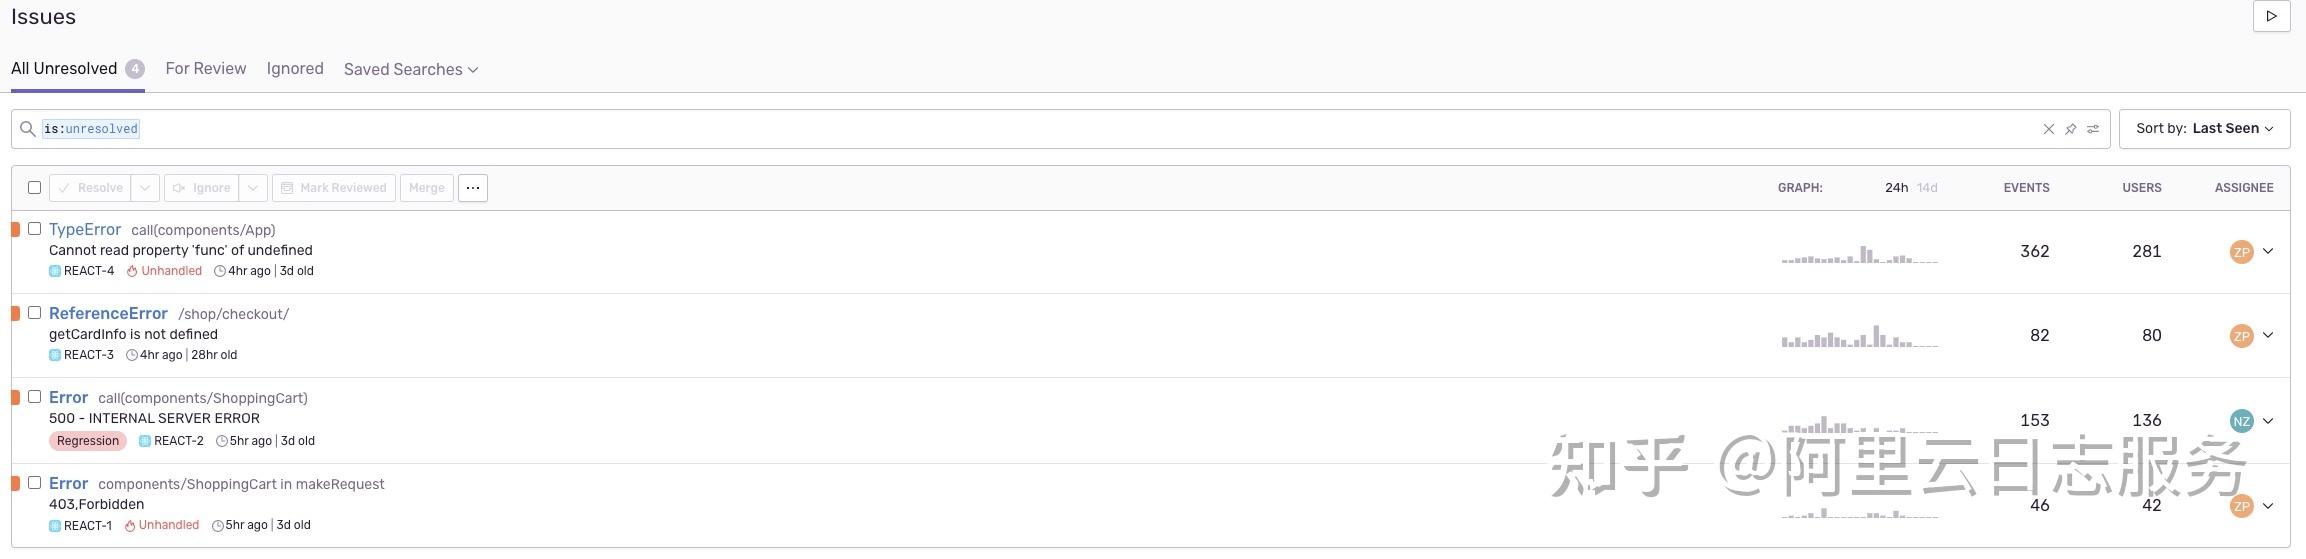Switch to the For Review tab

coord(205,68)
